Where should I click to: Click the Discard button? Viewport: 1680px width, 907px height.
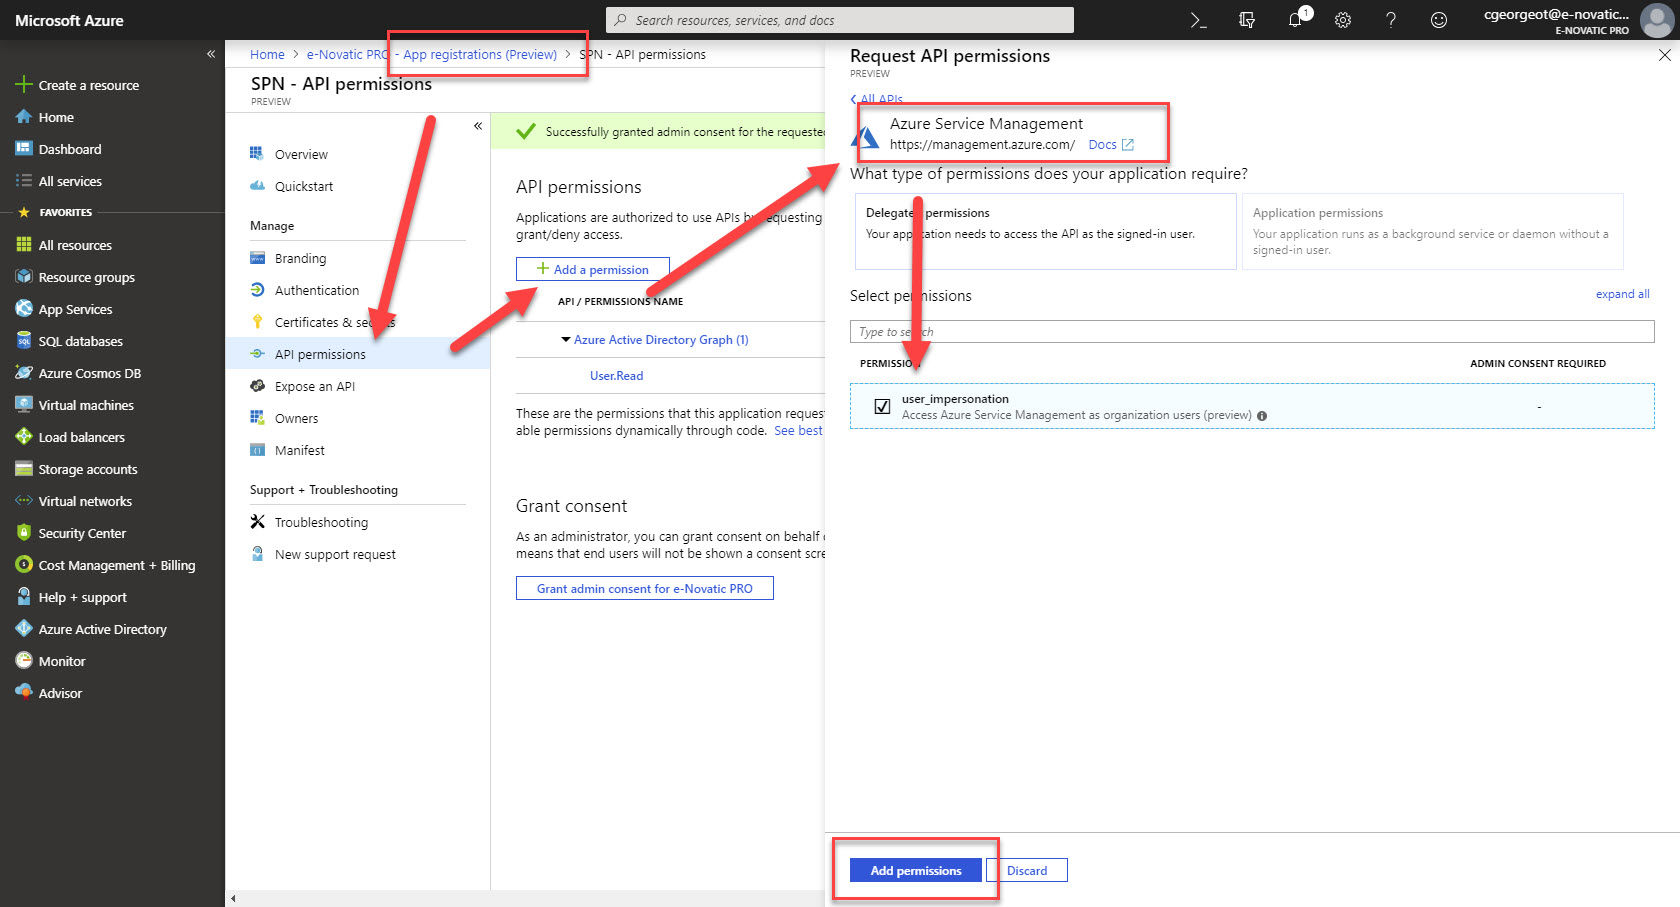point(1027,870)
